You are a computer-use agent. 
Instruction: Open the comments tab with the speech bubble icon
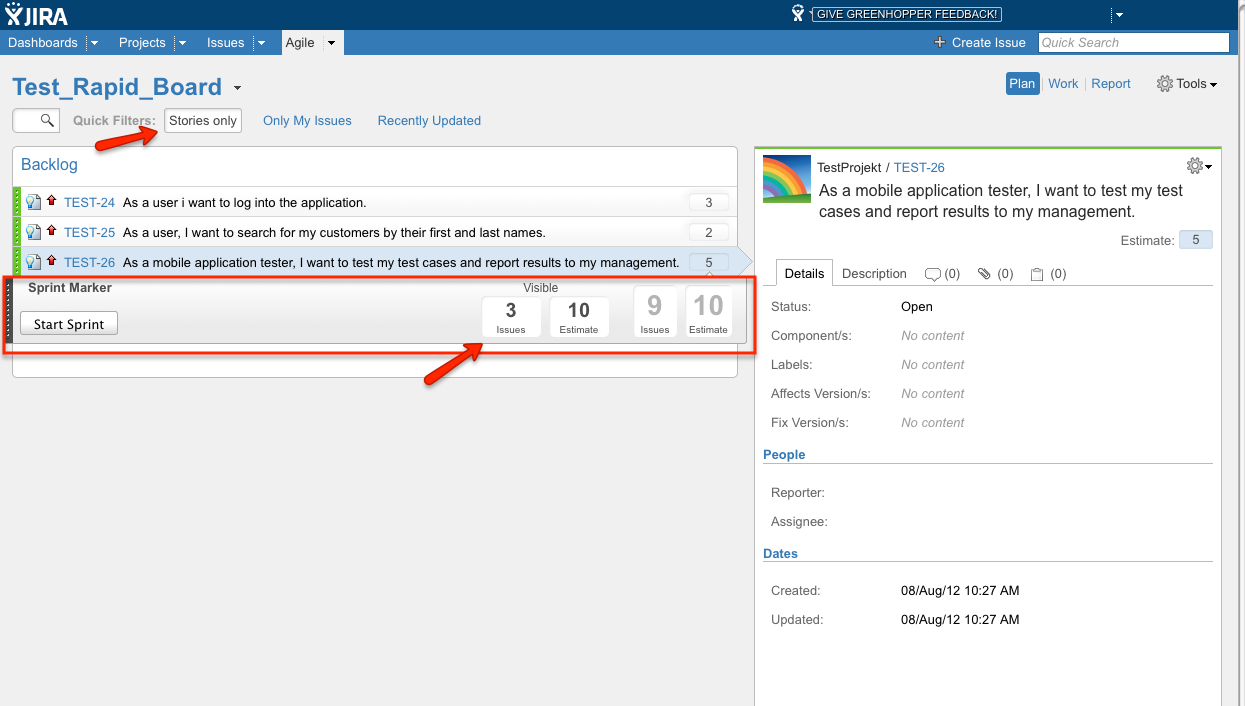click(x=942, y=273)
